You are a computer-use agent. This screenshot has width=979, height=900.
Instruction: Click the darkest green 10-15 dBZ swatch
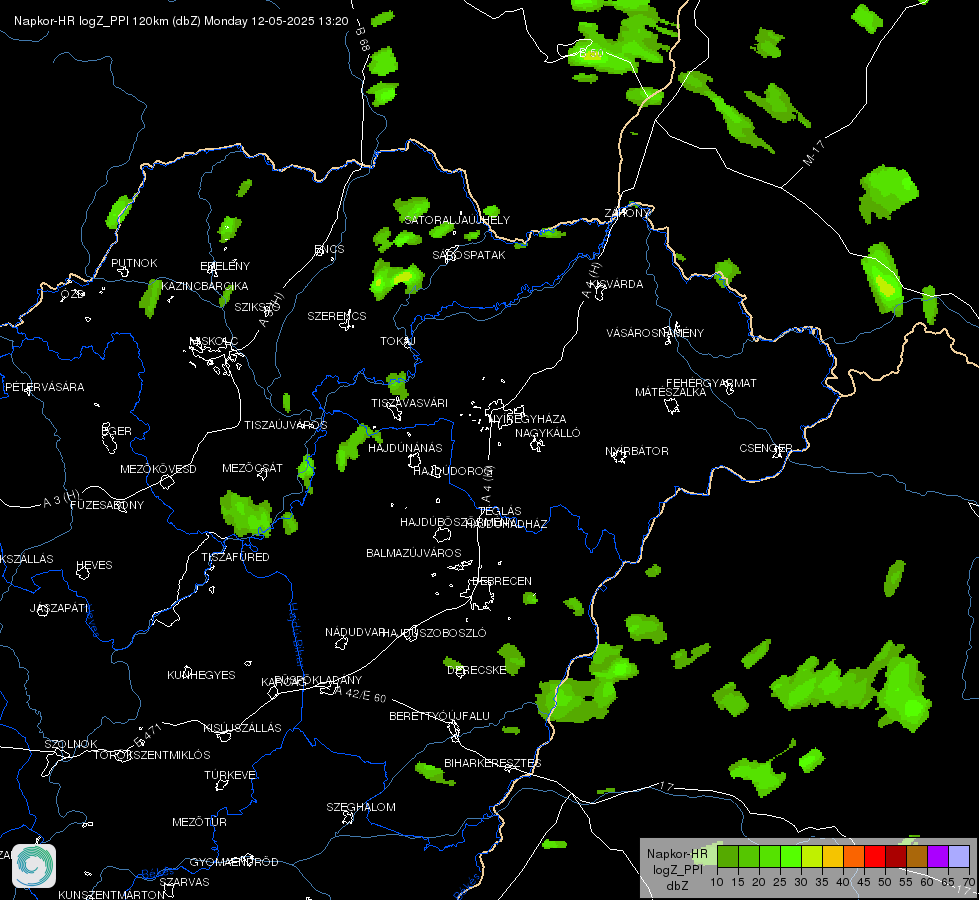[x=728, y=856]
